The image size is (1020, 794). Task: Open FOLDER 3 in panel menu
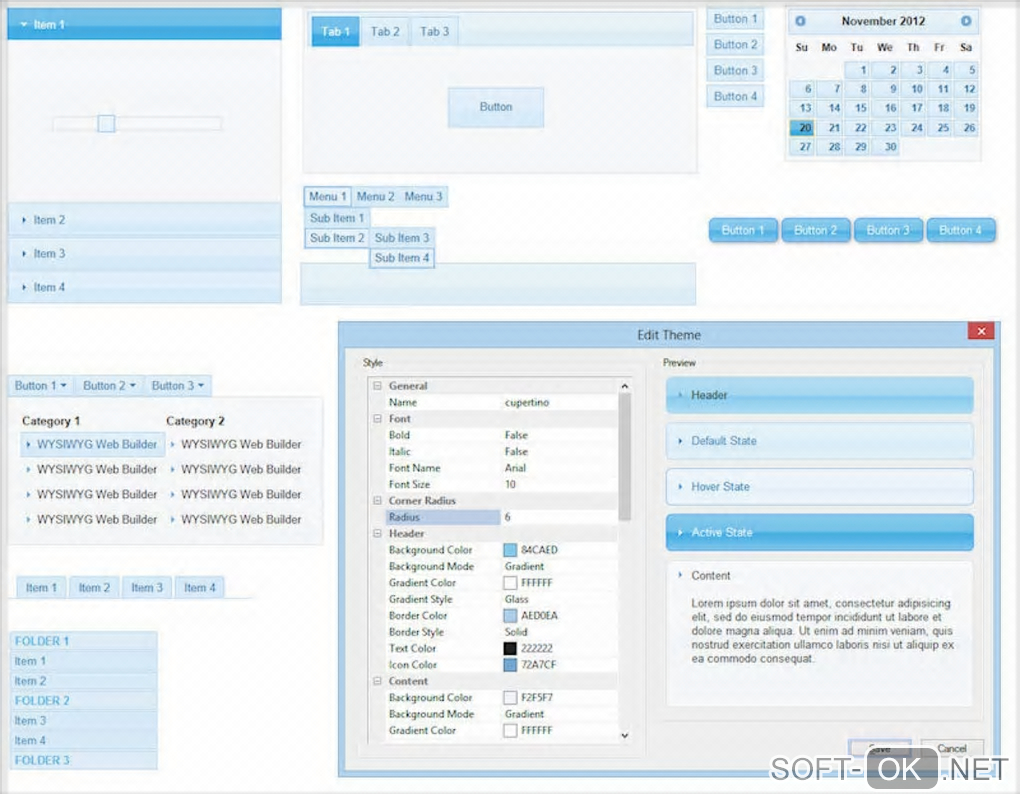pos(83,760)
